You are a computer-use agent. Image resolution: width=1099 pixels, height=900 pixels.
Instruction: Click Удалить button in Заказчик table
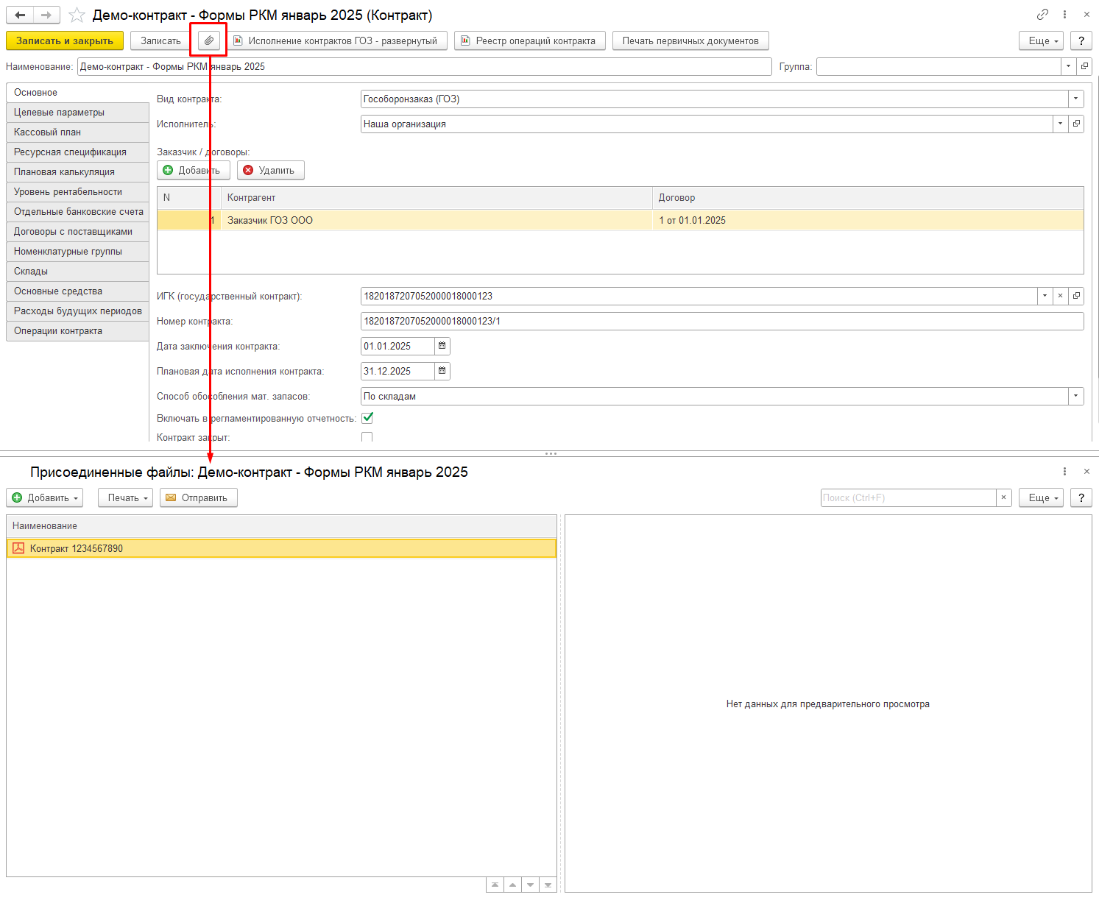point(271,171)
